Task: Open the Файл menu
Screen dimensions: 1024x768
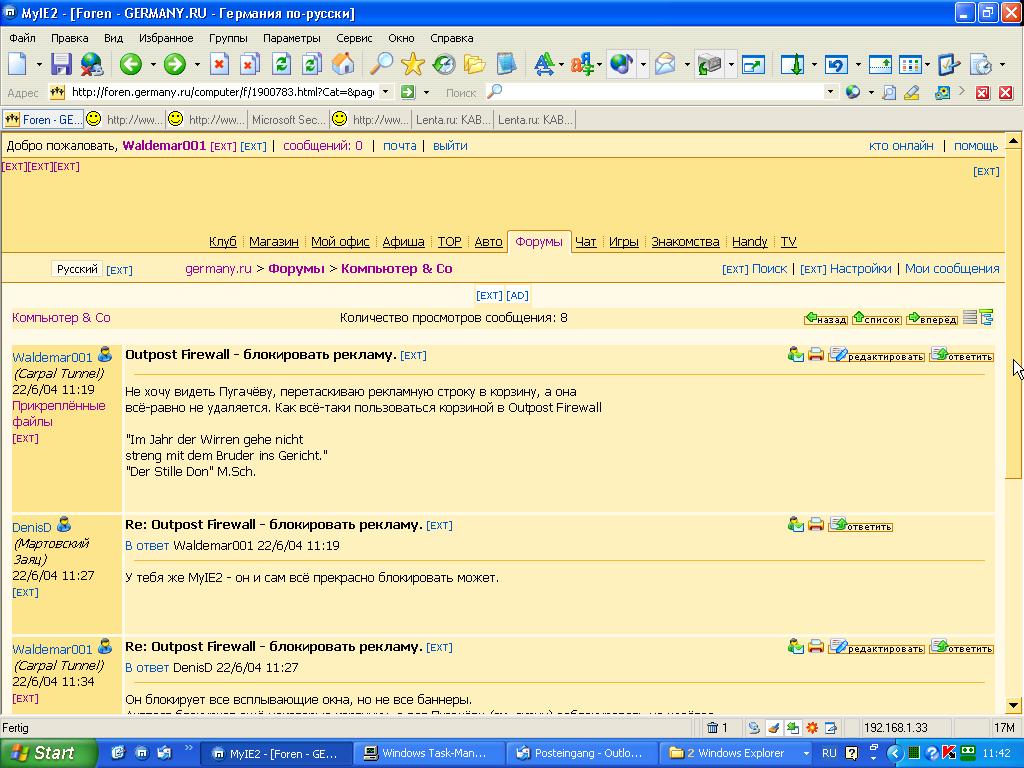Action: [22, 38]
